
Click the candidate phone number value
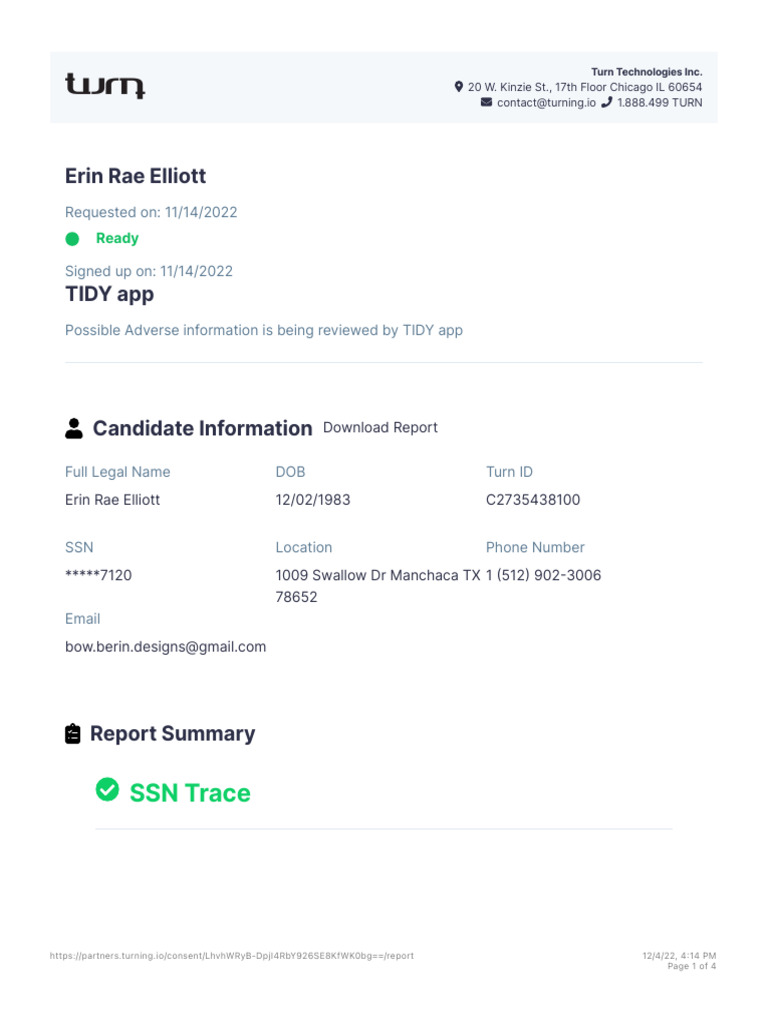[x=543, y=576]
